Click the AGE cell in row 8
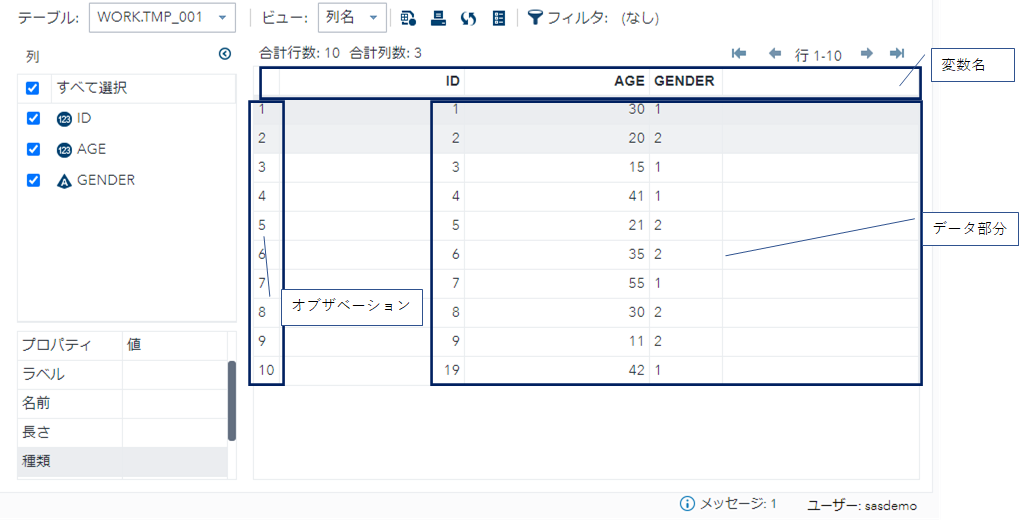This screenshot has width=1019, height=520. tap(557, 313)
